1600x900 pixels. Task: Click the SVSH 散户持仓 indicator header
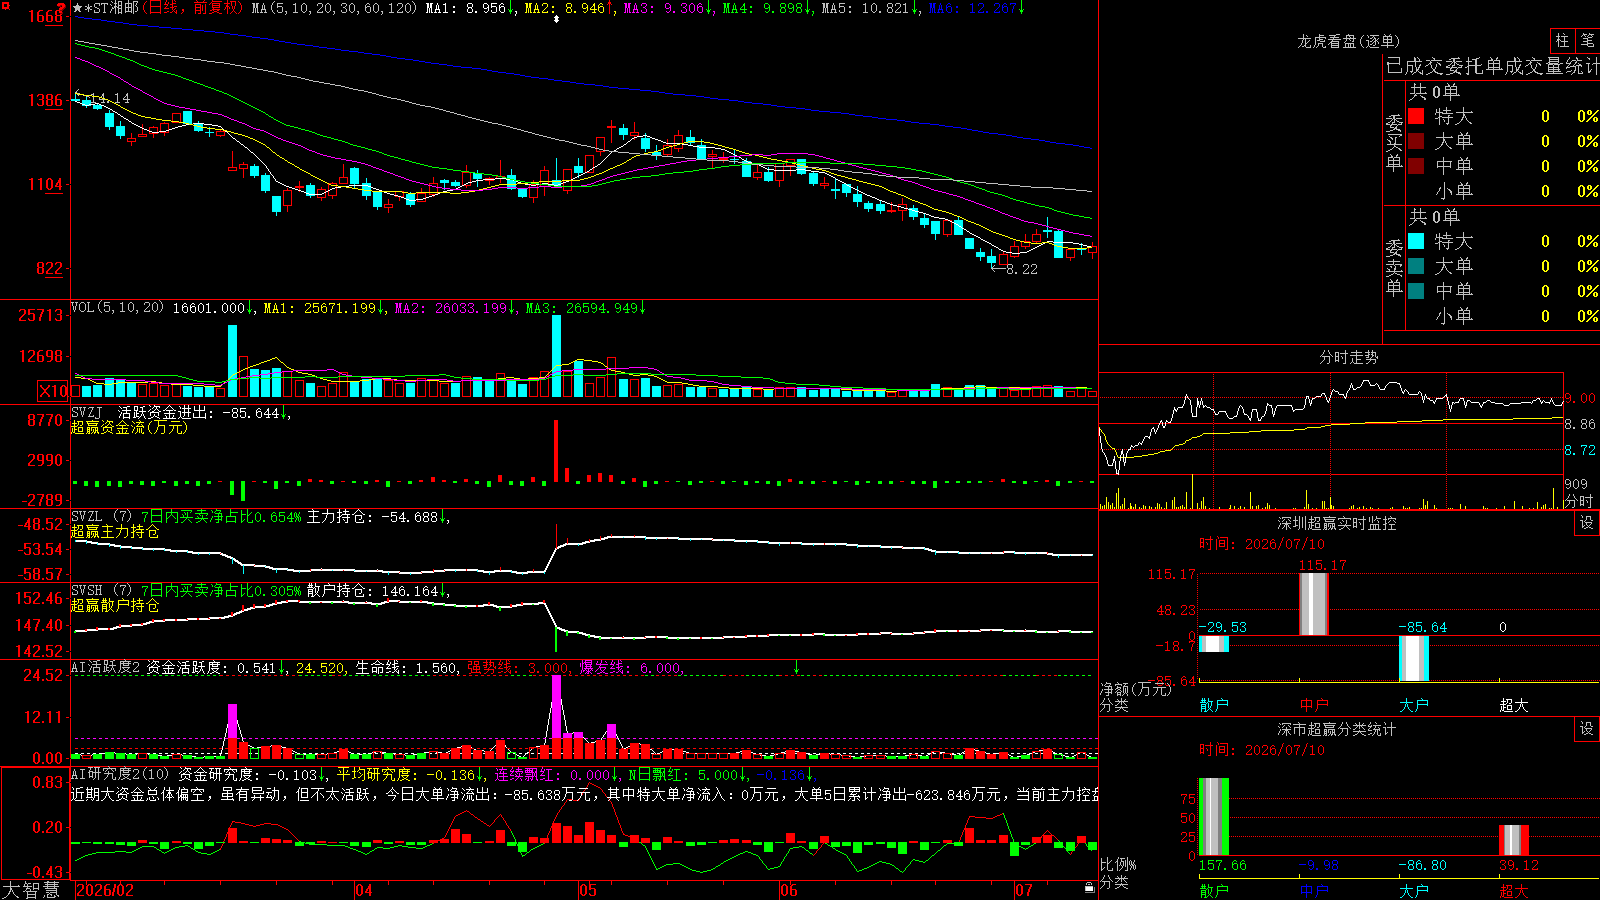click(260, 591)
